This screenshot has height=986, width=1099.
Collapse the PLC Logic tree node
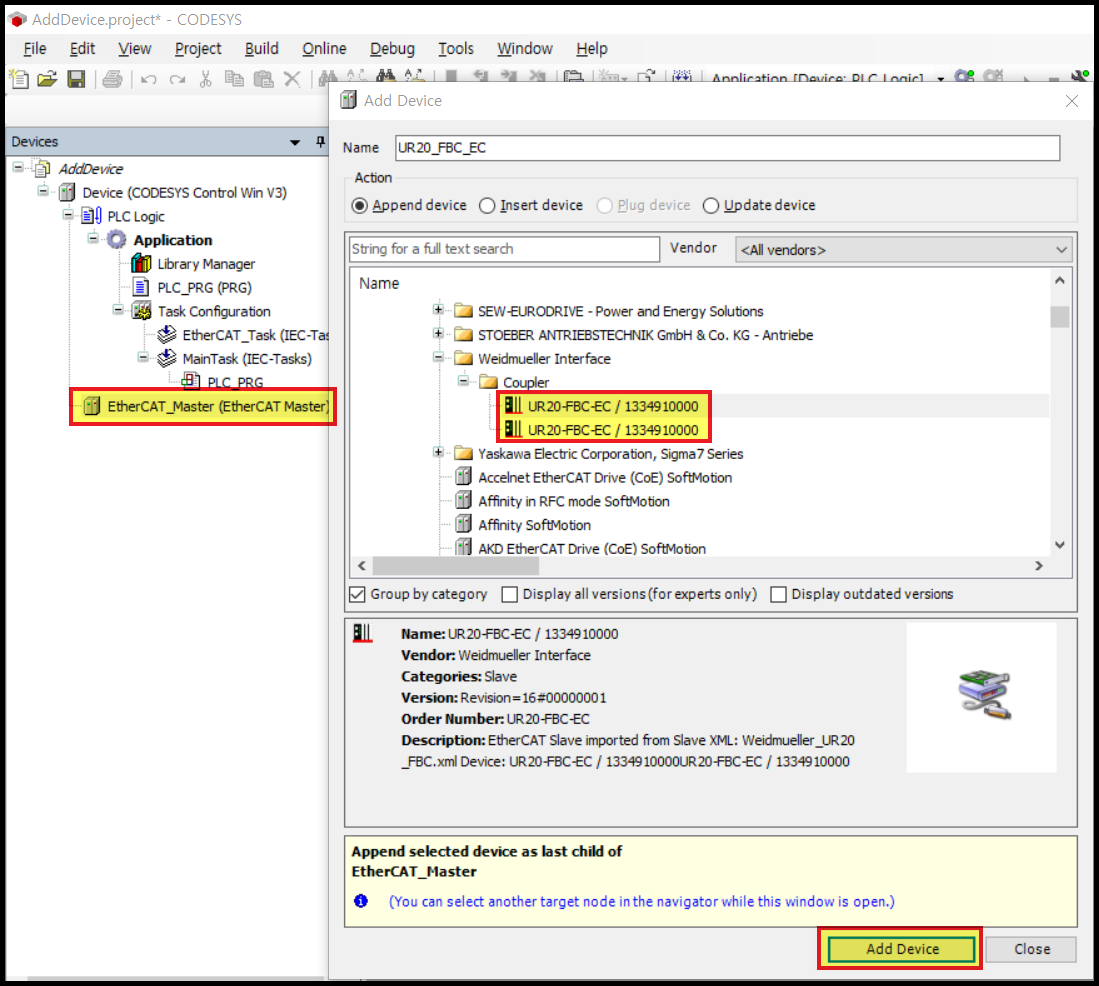click(x=68, y=214)
